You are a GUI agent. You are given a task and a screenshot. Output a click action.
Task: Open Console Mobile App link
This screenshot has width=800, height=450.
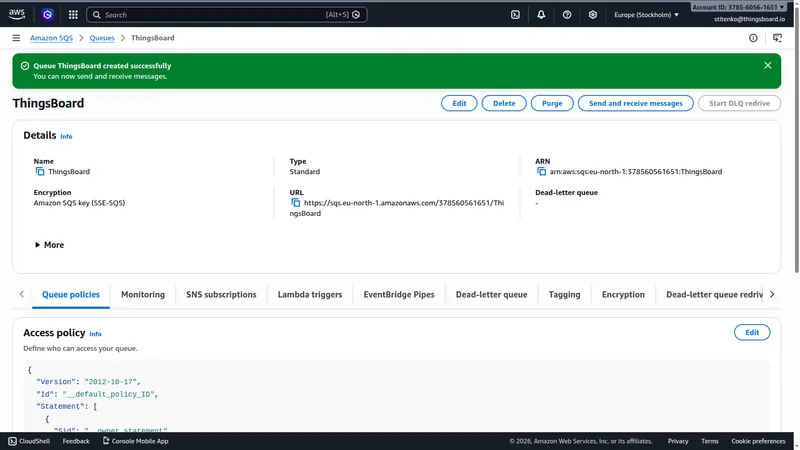(x=136, y=441)
